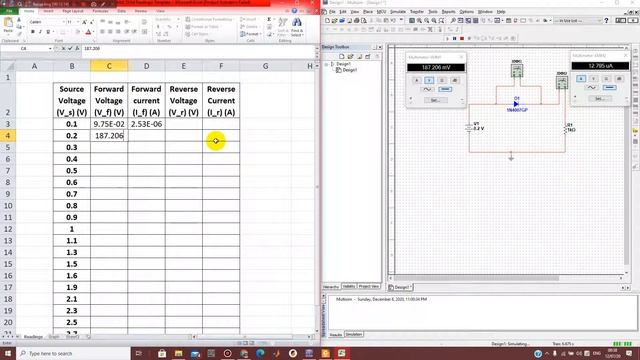Select DC mode on right multimeter
Viewport: 640px width, 360px height.
click(x=609, y=88)
